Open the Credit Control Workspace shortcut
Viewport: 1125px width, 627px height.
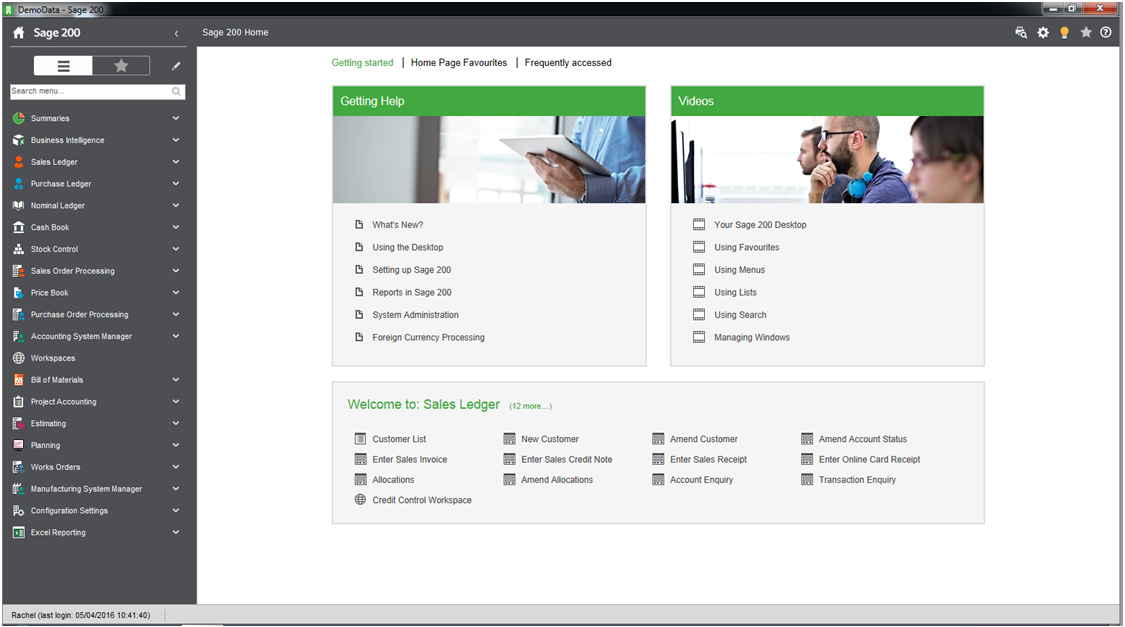pyautogui.click(x=421, y=500)
